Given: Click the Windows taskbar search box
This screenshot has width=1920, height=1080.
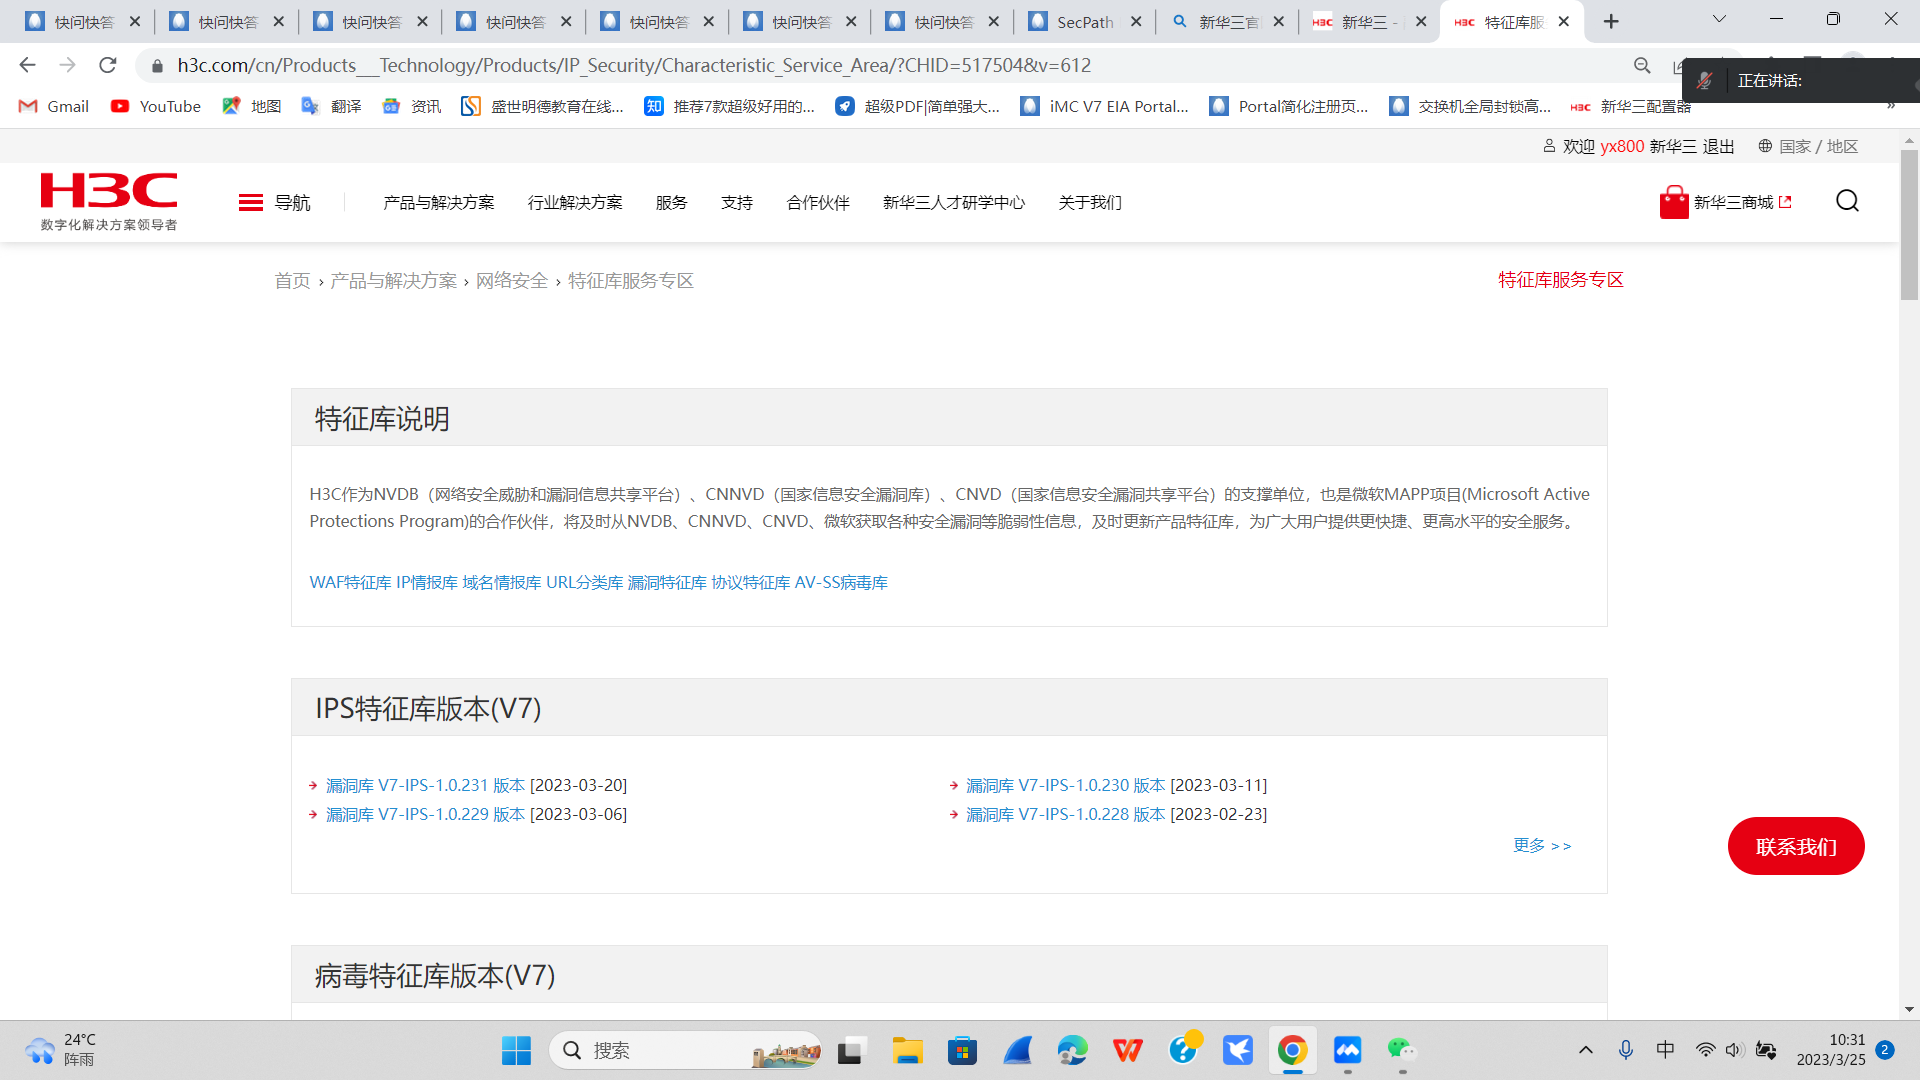Looking at the screenshot, I should [x=685, y=1050].
